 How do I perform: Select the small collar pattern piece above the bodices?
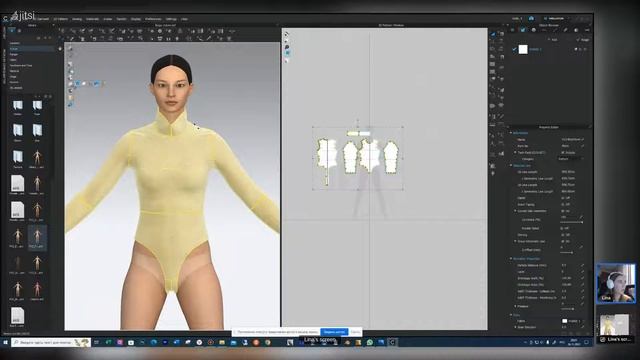coord(358,133)
